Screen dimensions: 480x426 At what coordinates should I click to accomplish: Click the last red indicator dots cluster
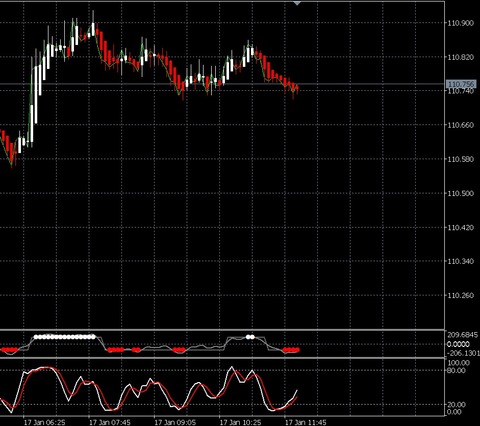[291, 350]
